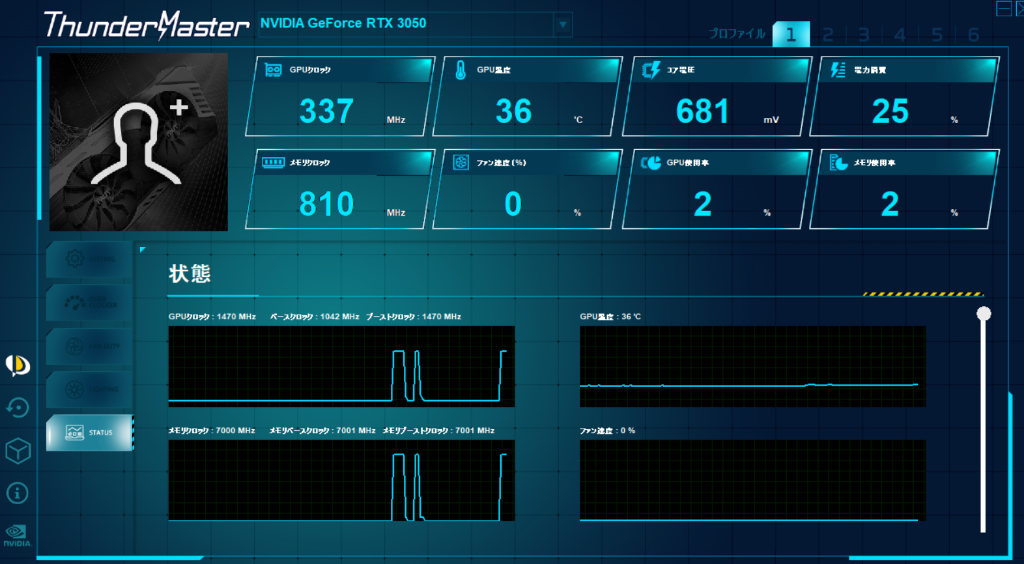The height and width of the screenshot is (564, 1024).
Task: Open the OVER CLOCKER panel tab
Action: [x=89, y=302]
